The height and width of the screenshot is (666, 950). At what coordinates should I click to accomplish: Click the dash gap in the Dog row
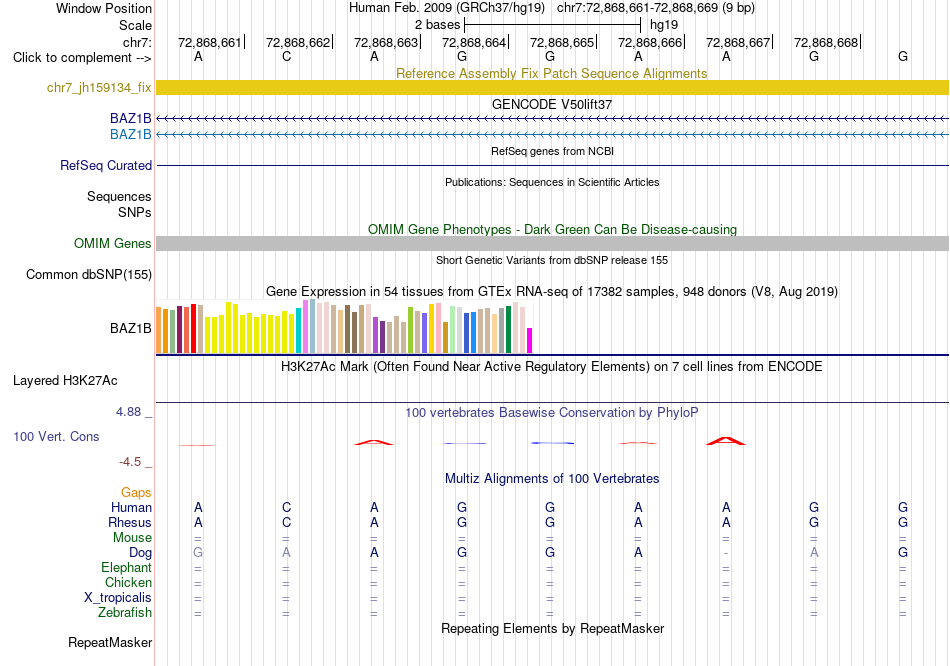point(726,553)
